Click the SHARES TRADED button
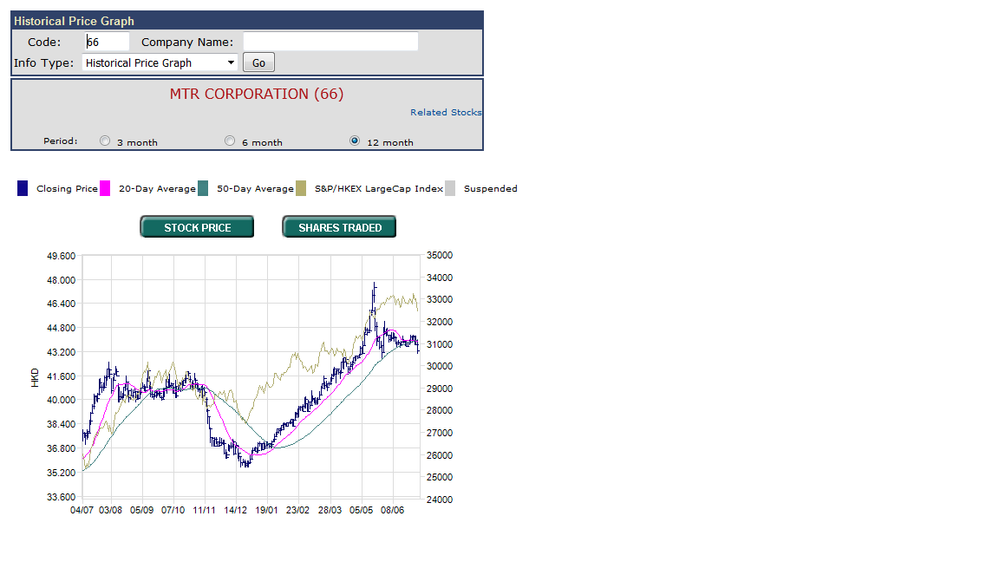999x562 pixels. coord(340,227)
